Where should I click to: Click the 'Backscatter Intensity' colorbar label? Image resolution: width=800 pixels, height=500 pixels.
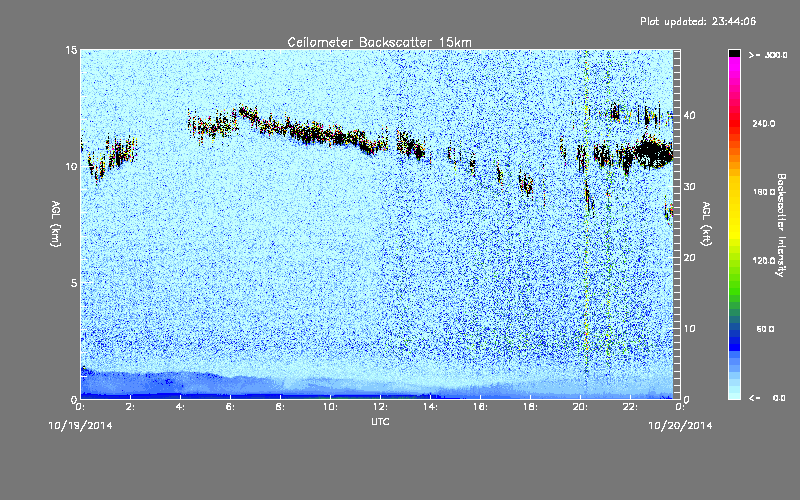(x=780, y=225)
